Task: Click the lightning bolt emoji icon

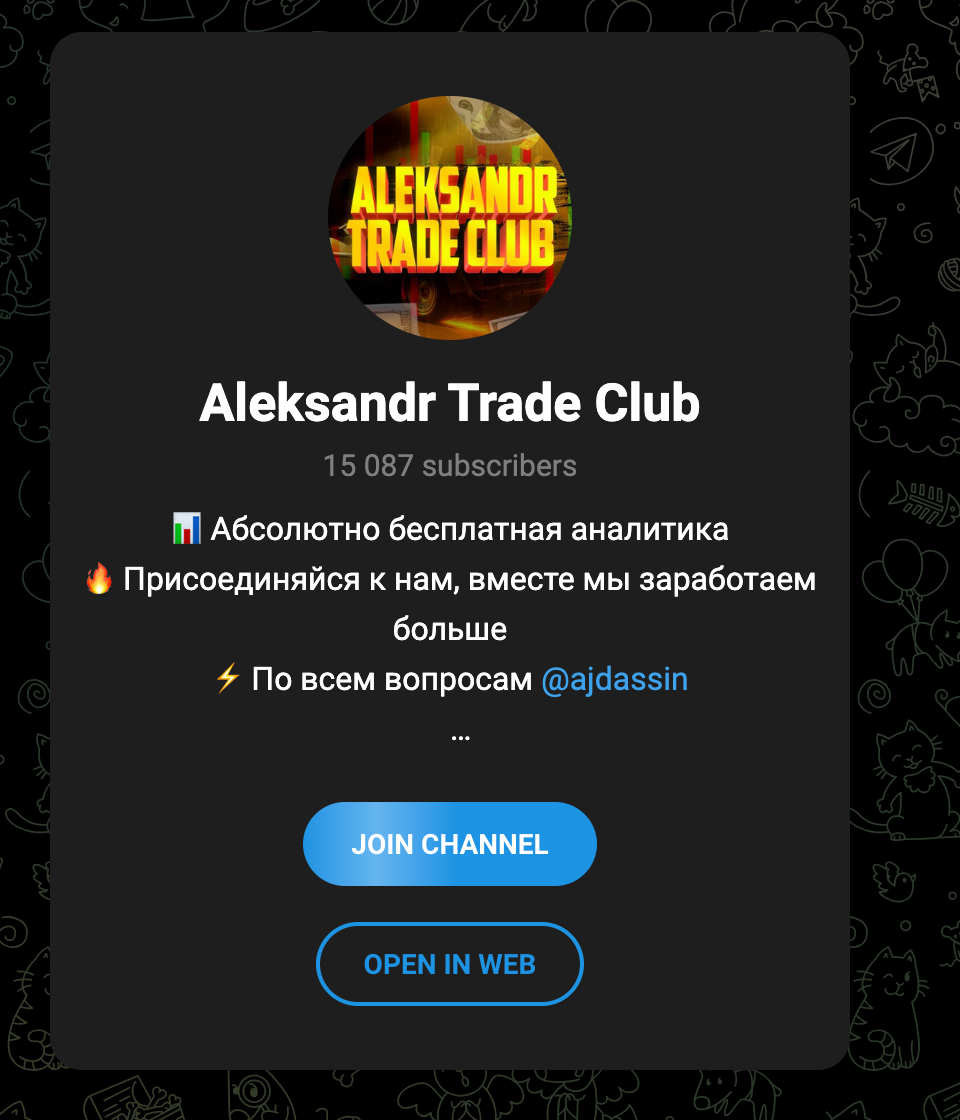Action: (228, 679)
